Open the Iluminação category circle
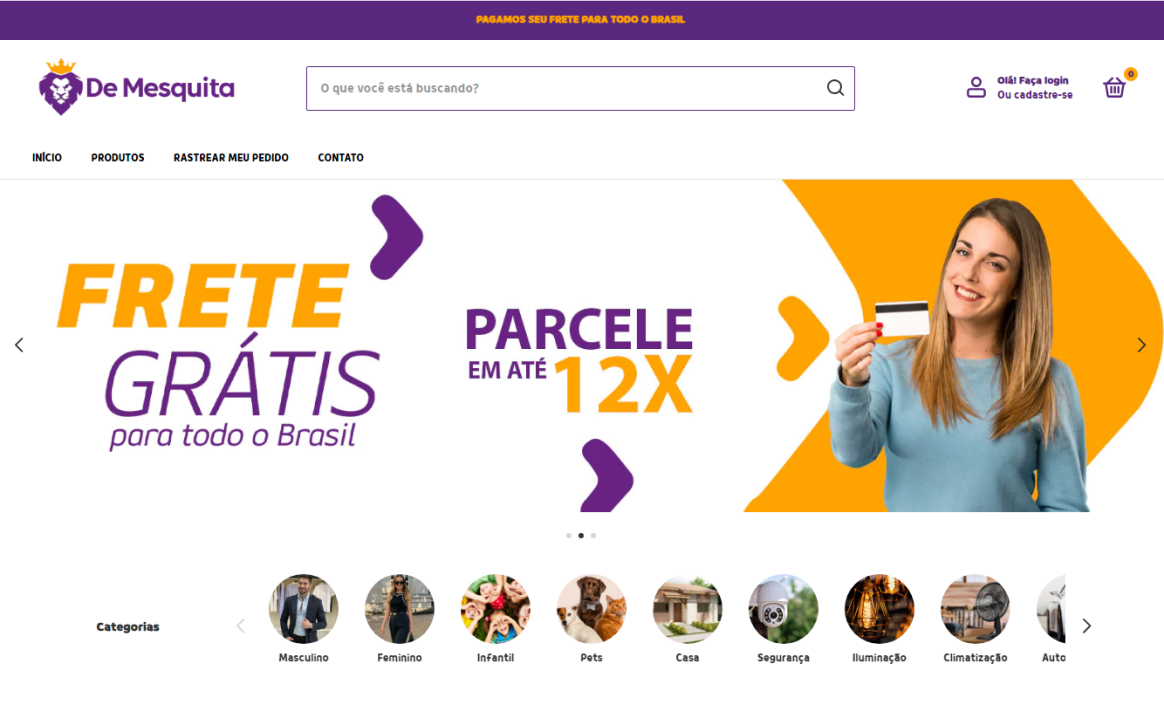The width and height of the screenshot is (1164, 718). pyautogui.click(x=879, y=609)
